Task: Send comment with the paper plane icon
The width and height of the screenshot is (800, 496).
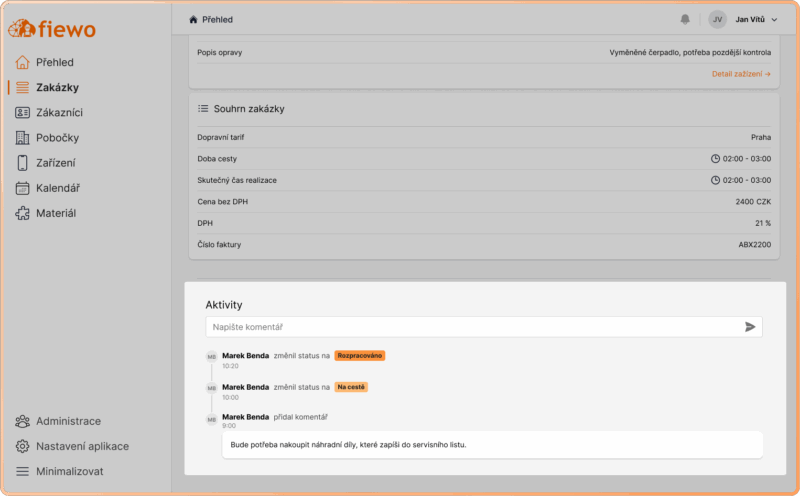Action: [749, 327]
